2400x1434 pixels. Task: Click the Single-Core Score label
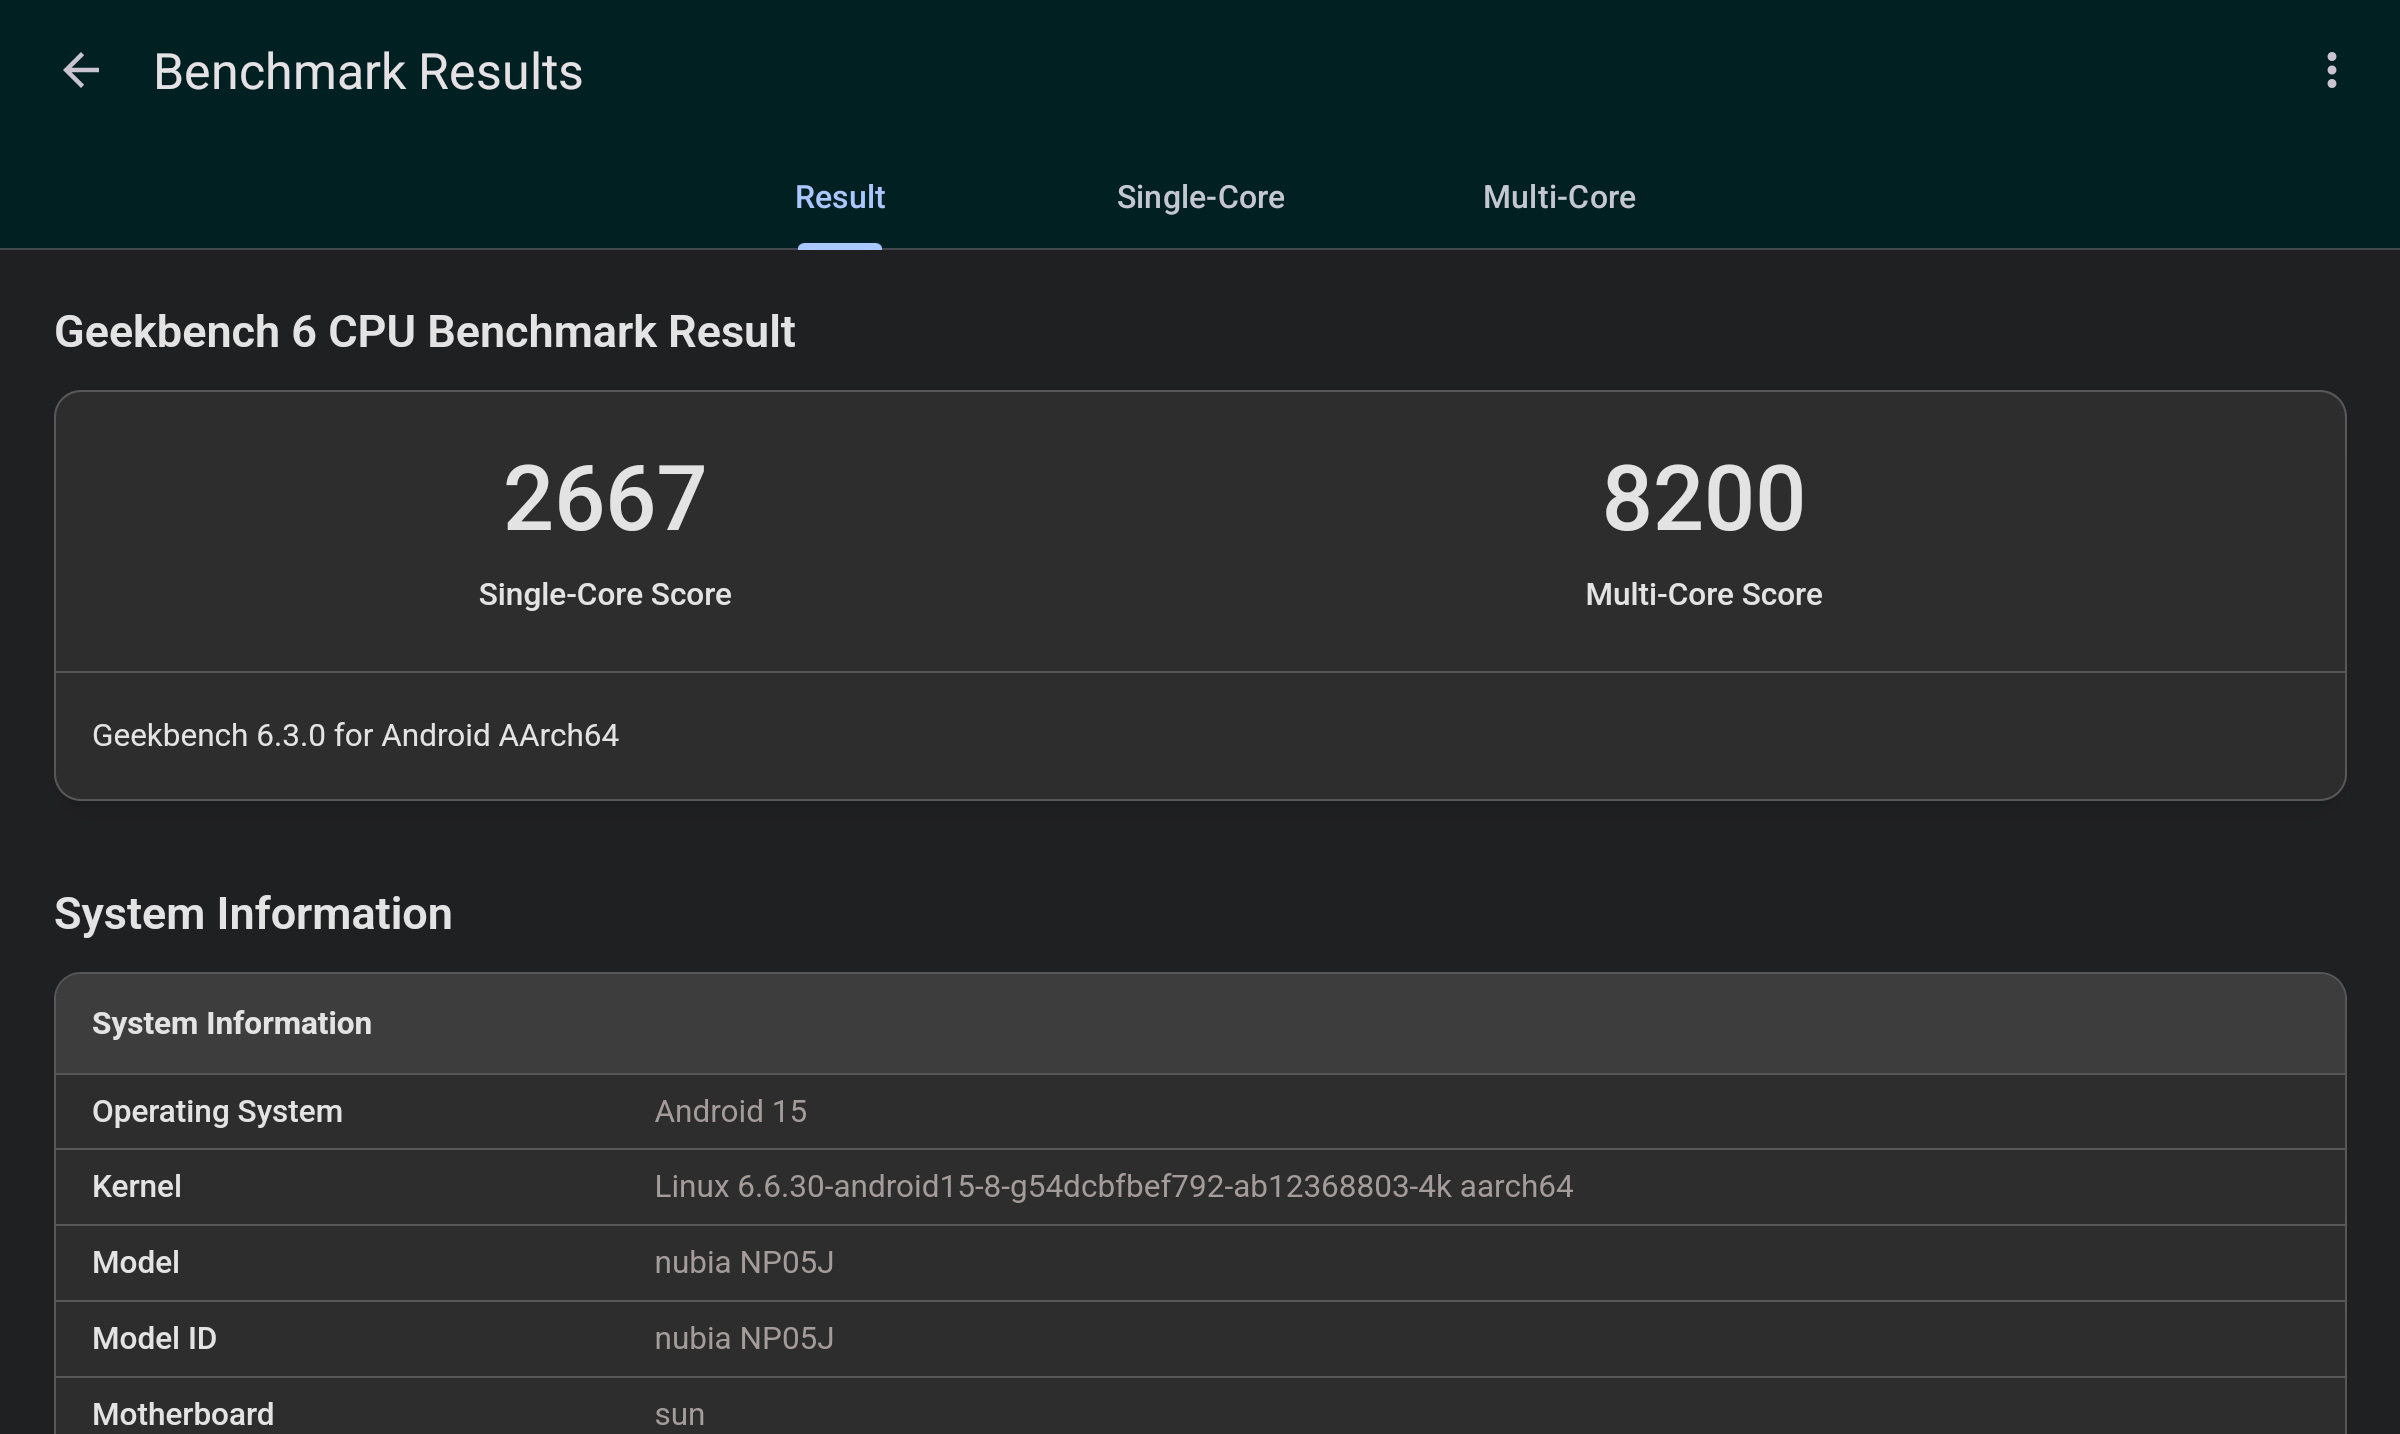[x=604, y=594]
